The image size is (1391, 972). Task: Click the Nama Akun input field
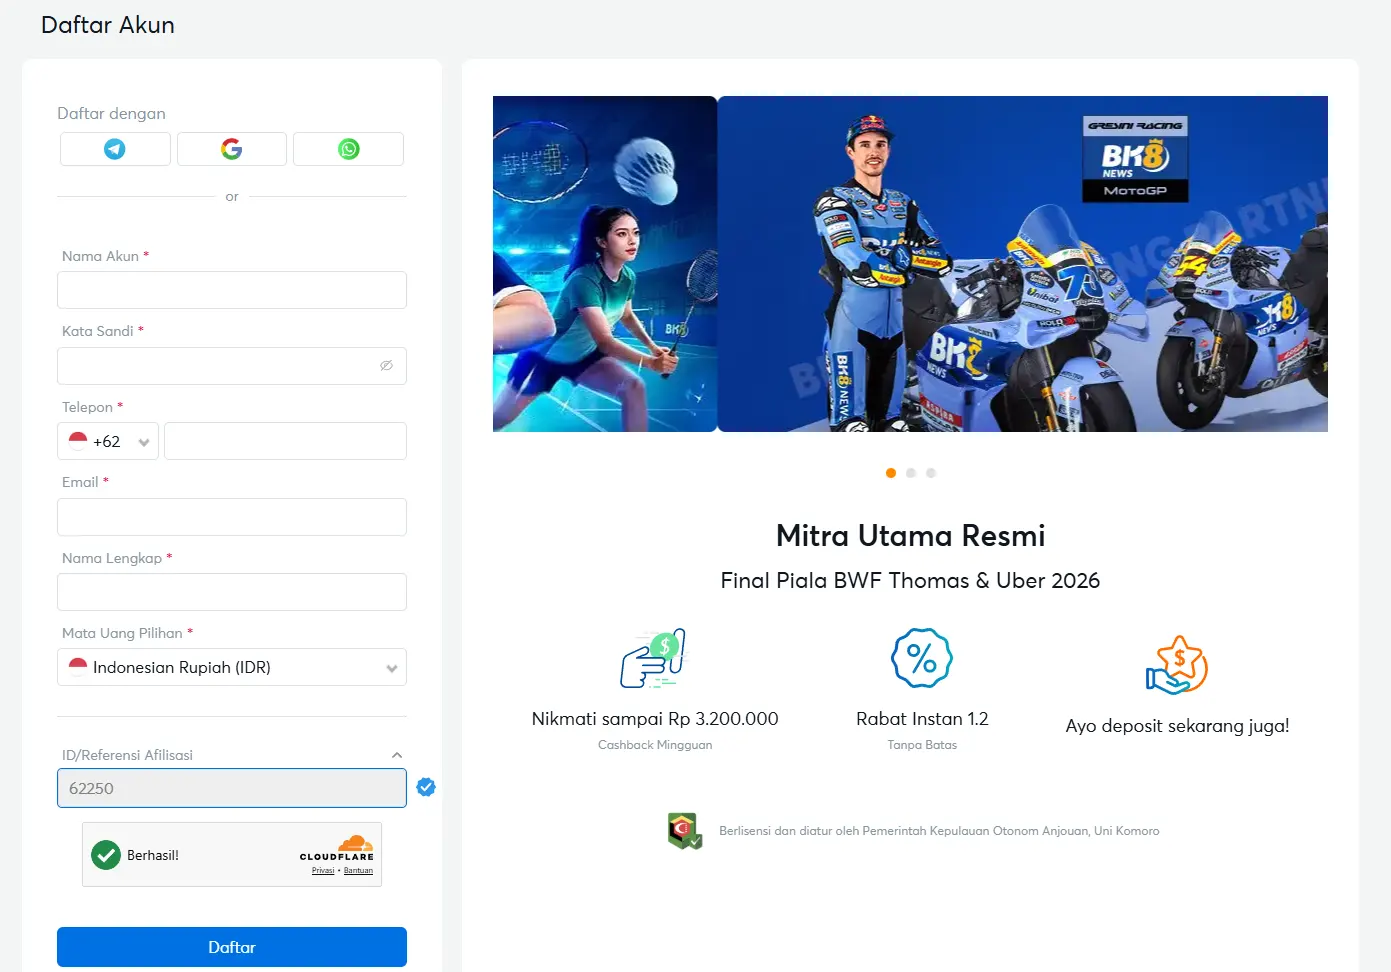coord(232,290)
